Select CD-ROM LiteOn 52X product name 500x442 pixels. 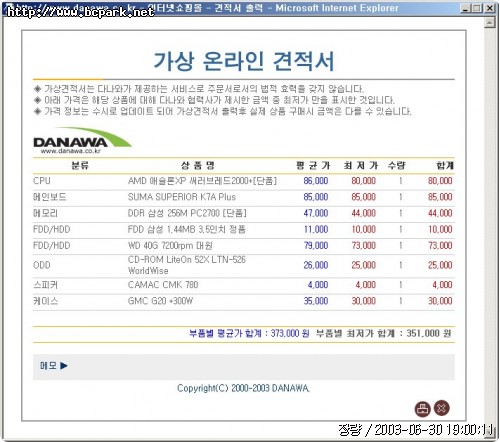pos(187,265)
